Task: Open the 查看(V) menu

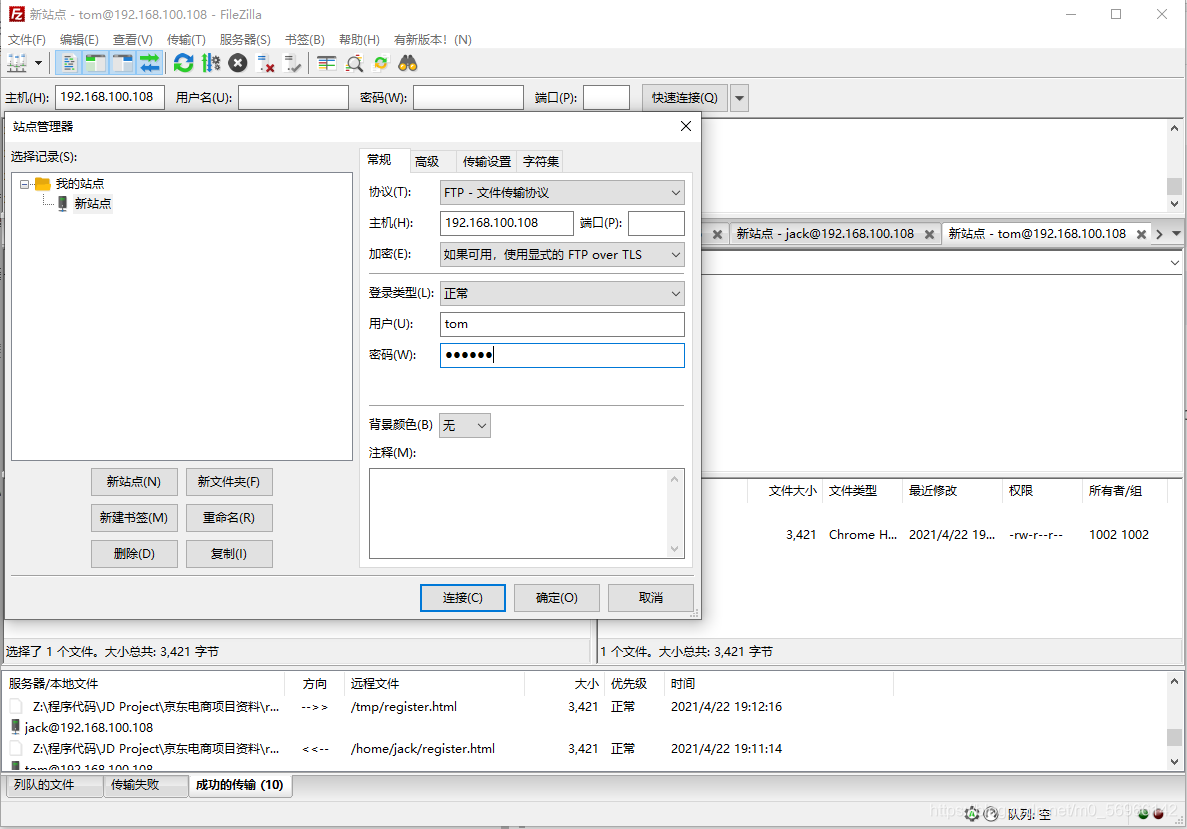Action: pyautogui.click(x=132, y=39)
